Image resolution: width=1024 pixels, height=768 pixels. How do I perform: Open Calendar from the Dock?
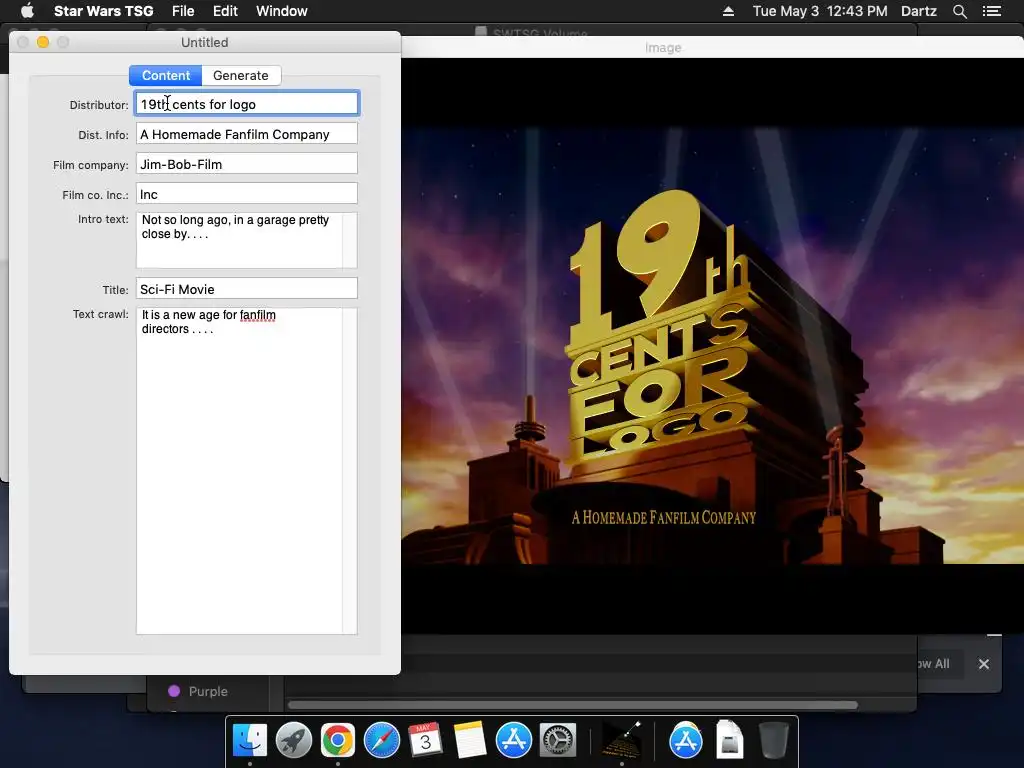pyautogui.click(x=425, y=740)
